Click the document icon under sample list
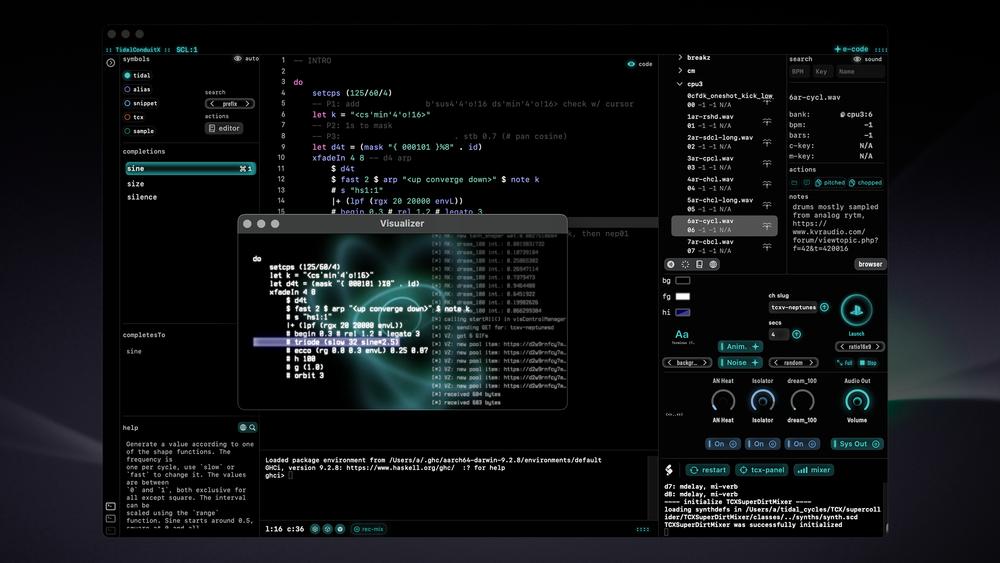1000x563 pixels. pos(699,264)
